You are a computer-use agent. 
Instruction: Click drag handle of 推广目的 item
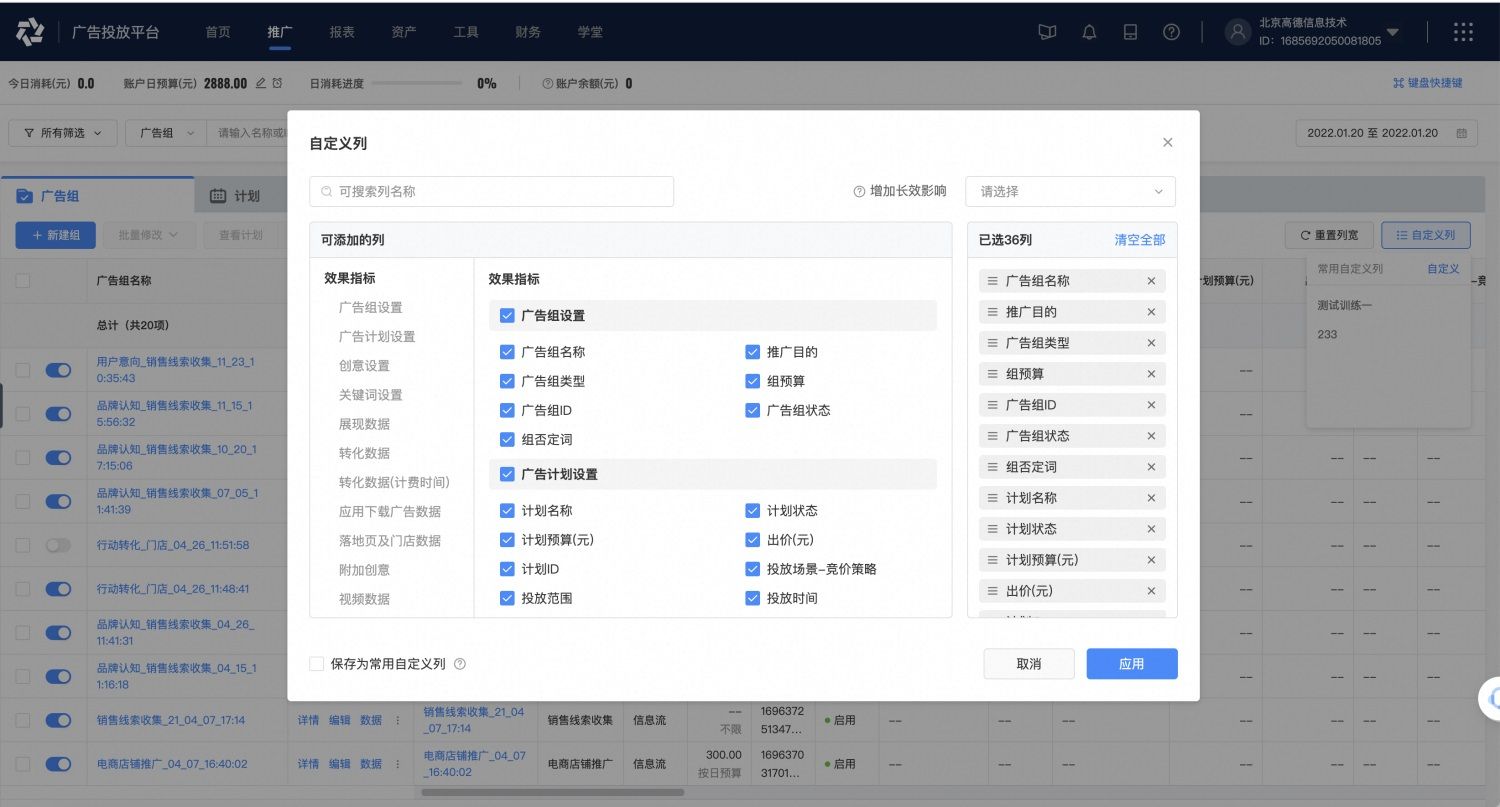coord(993,312)
